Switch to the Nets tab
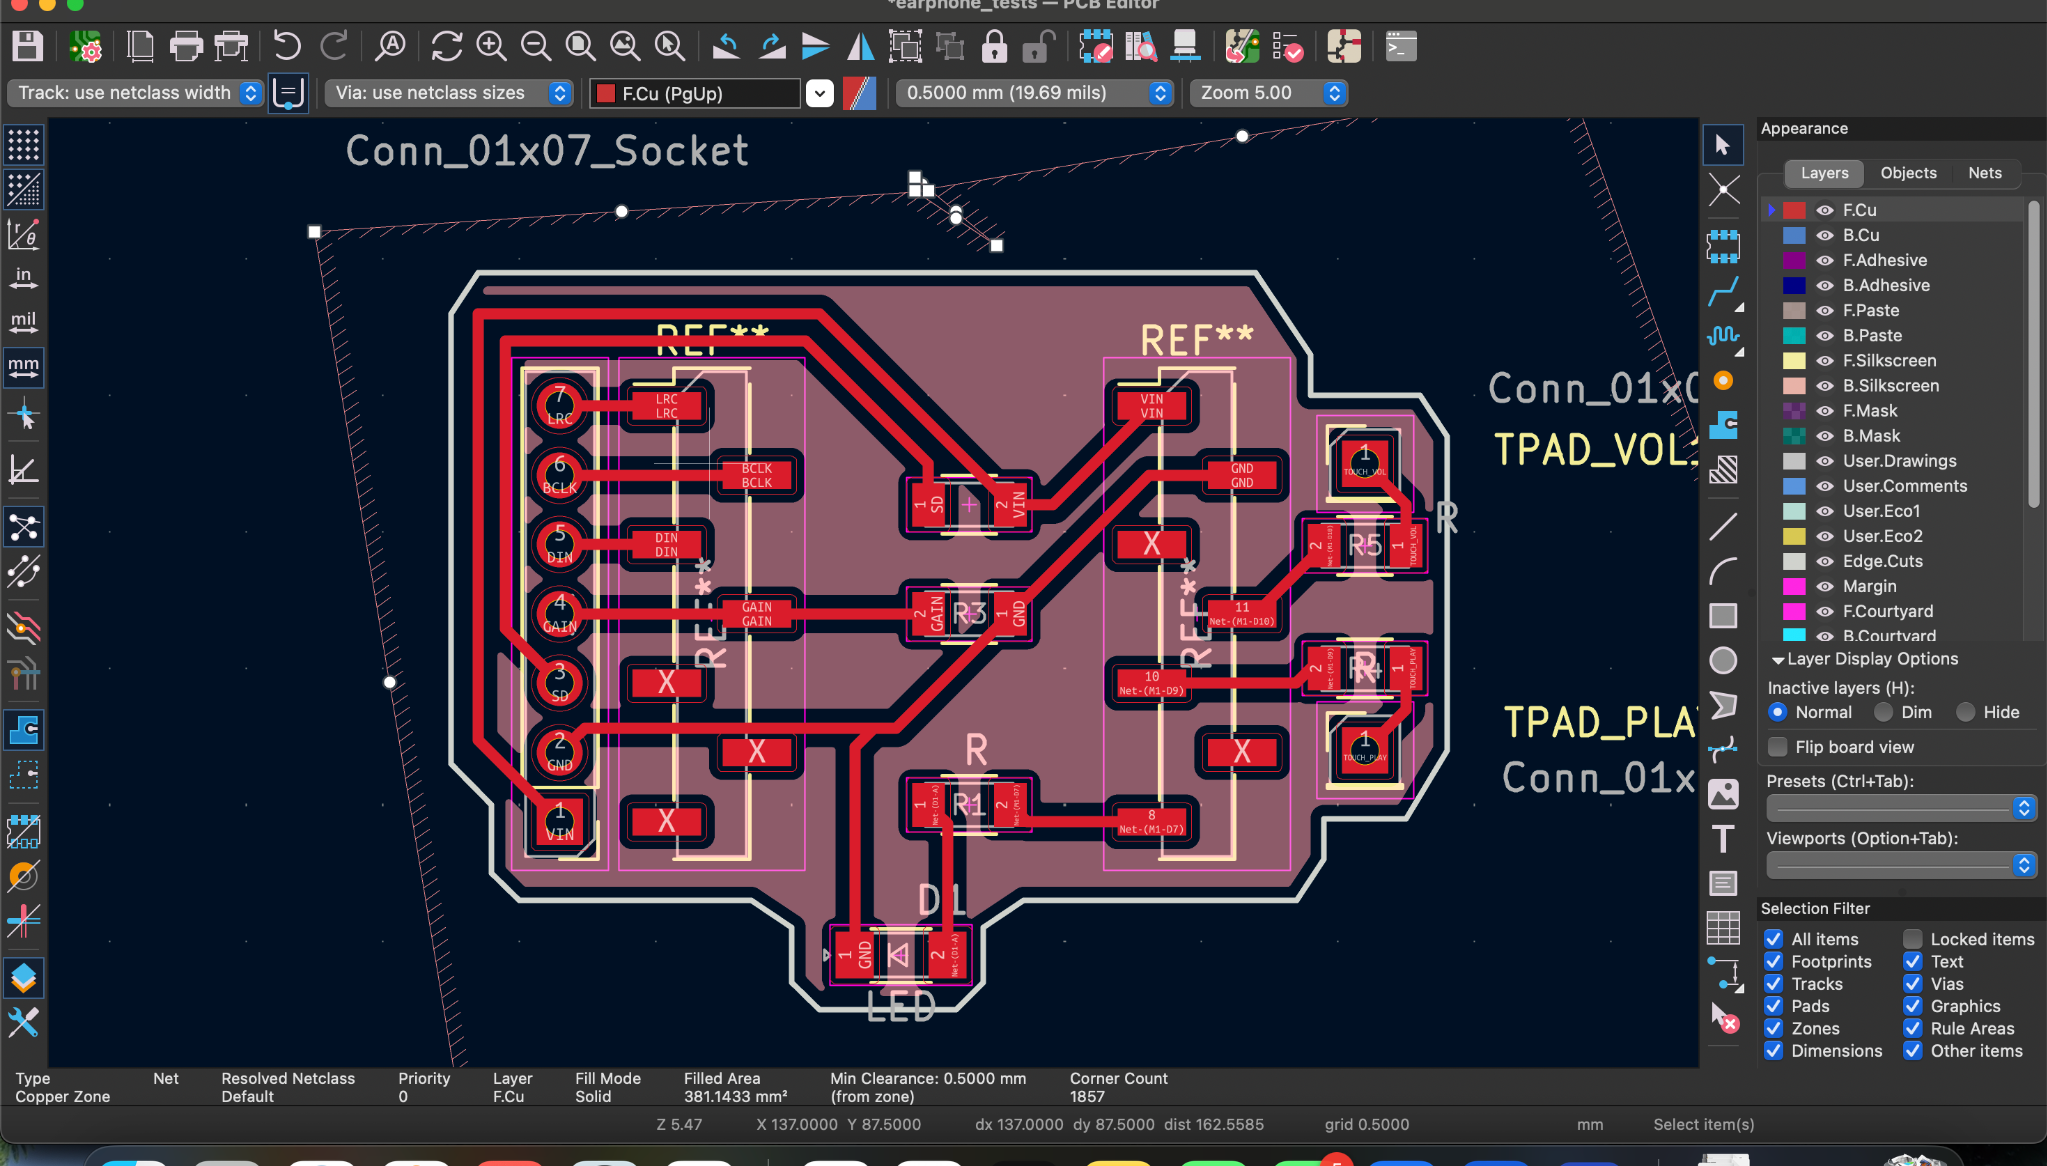This screenshot has height=1166, width=2047. 1984,173
